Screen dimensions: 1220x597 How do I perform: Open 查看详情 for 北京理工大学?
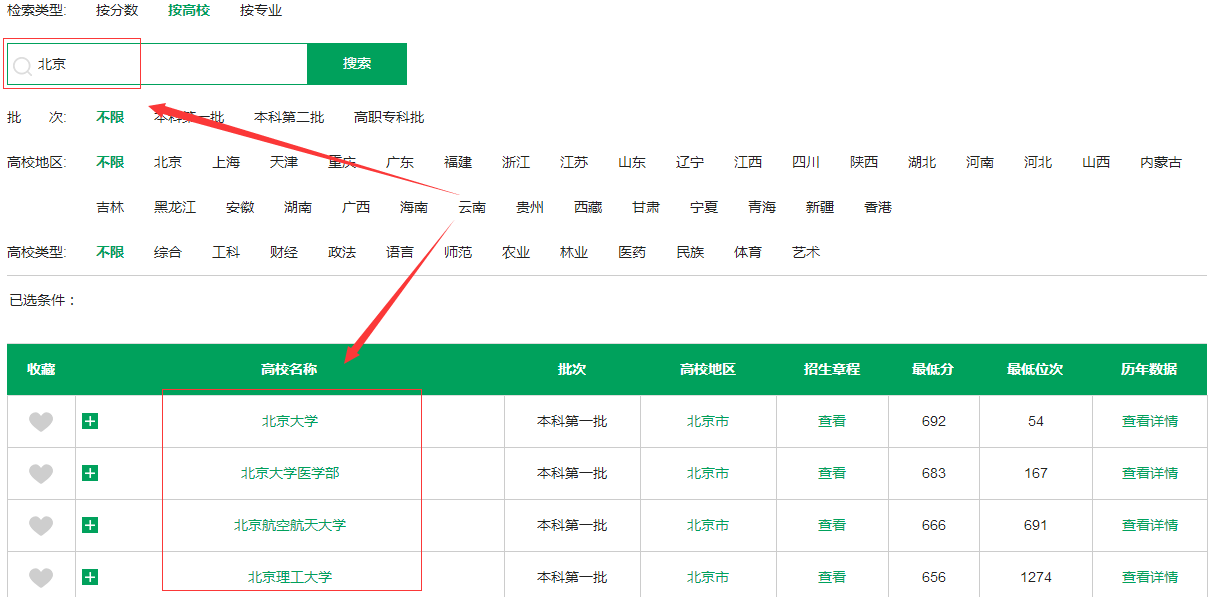1150,577
